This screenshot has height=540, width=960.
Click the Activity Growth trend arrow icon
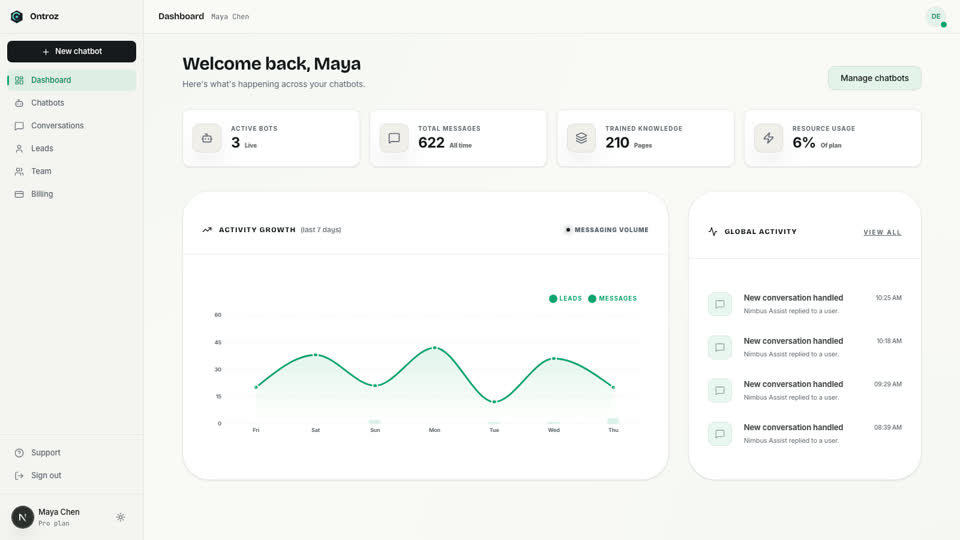pyautogui.click(x=207, y=230)
